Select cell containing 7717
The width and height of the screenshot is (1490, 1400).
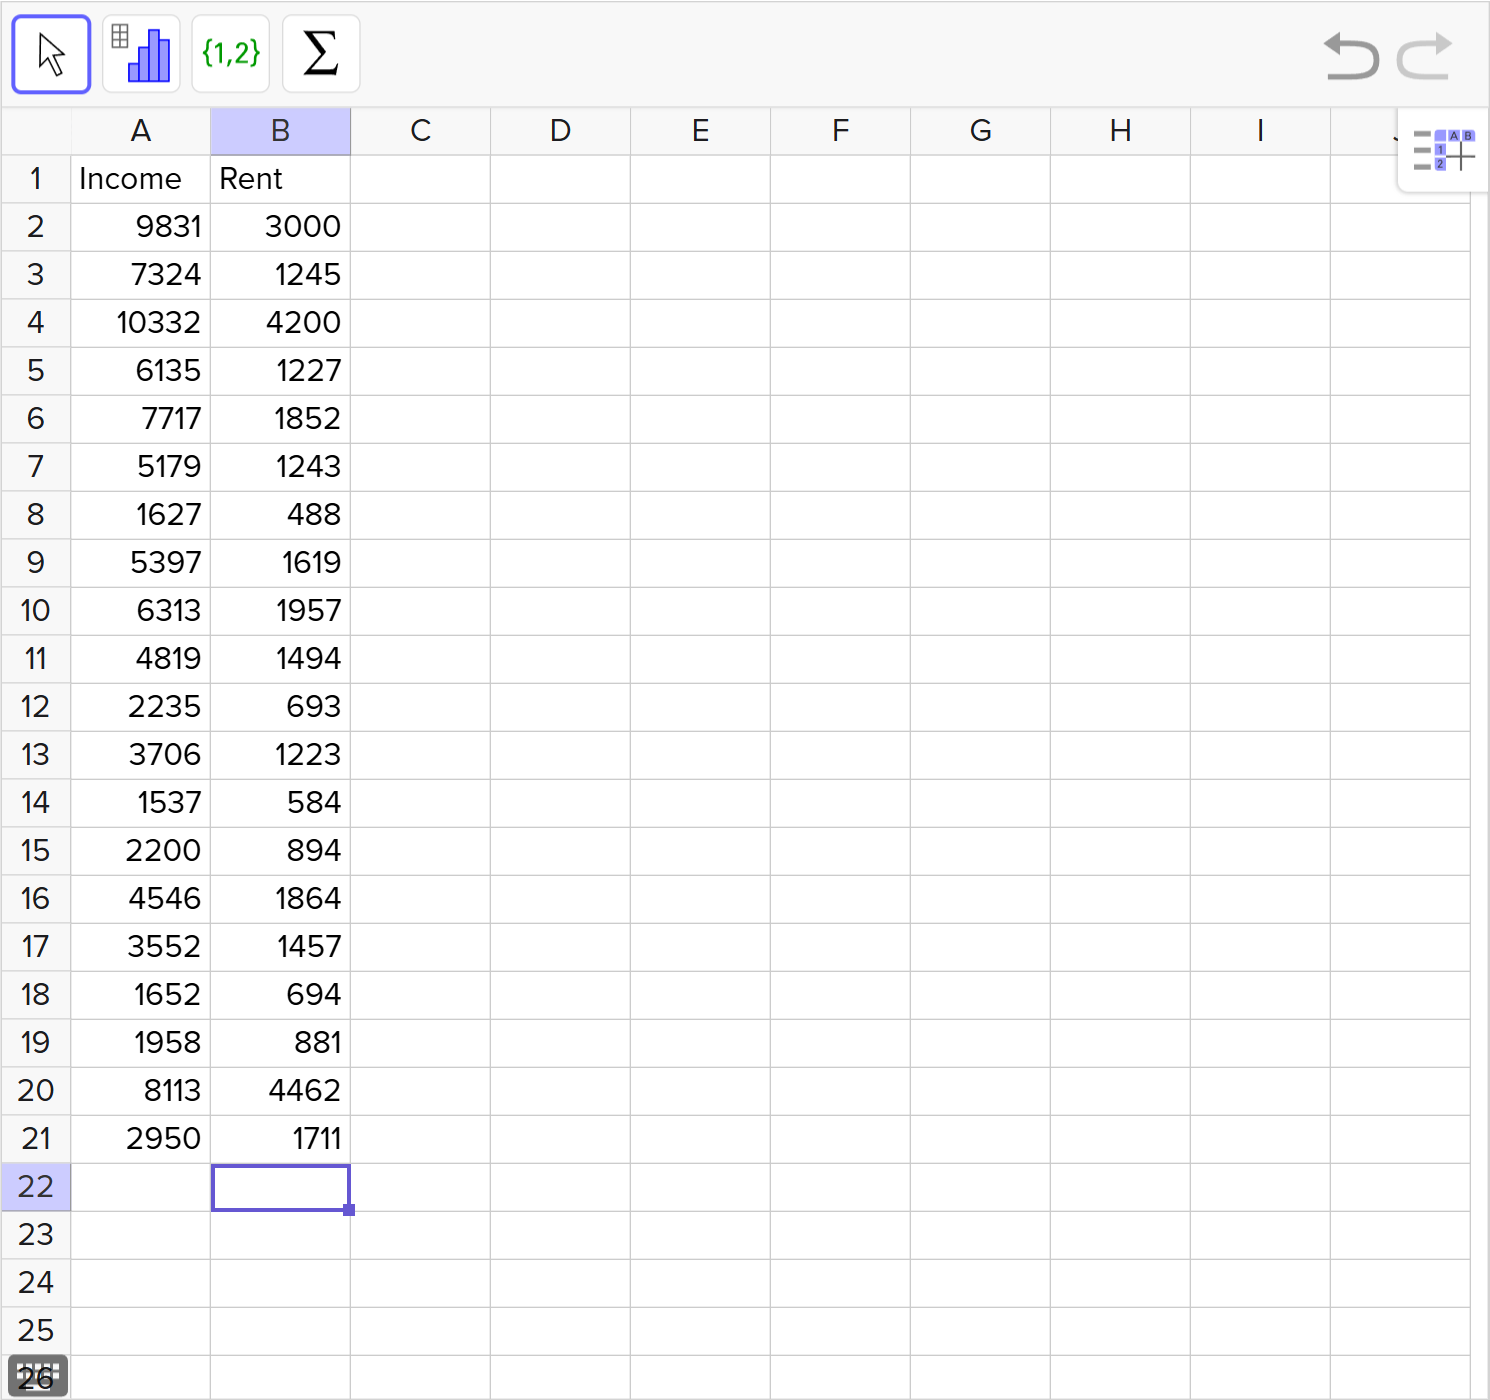(141, 419)
